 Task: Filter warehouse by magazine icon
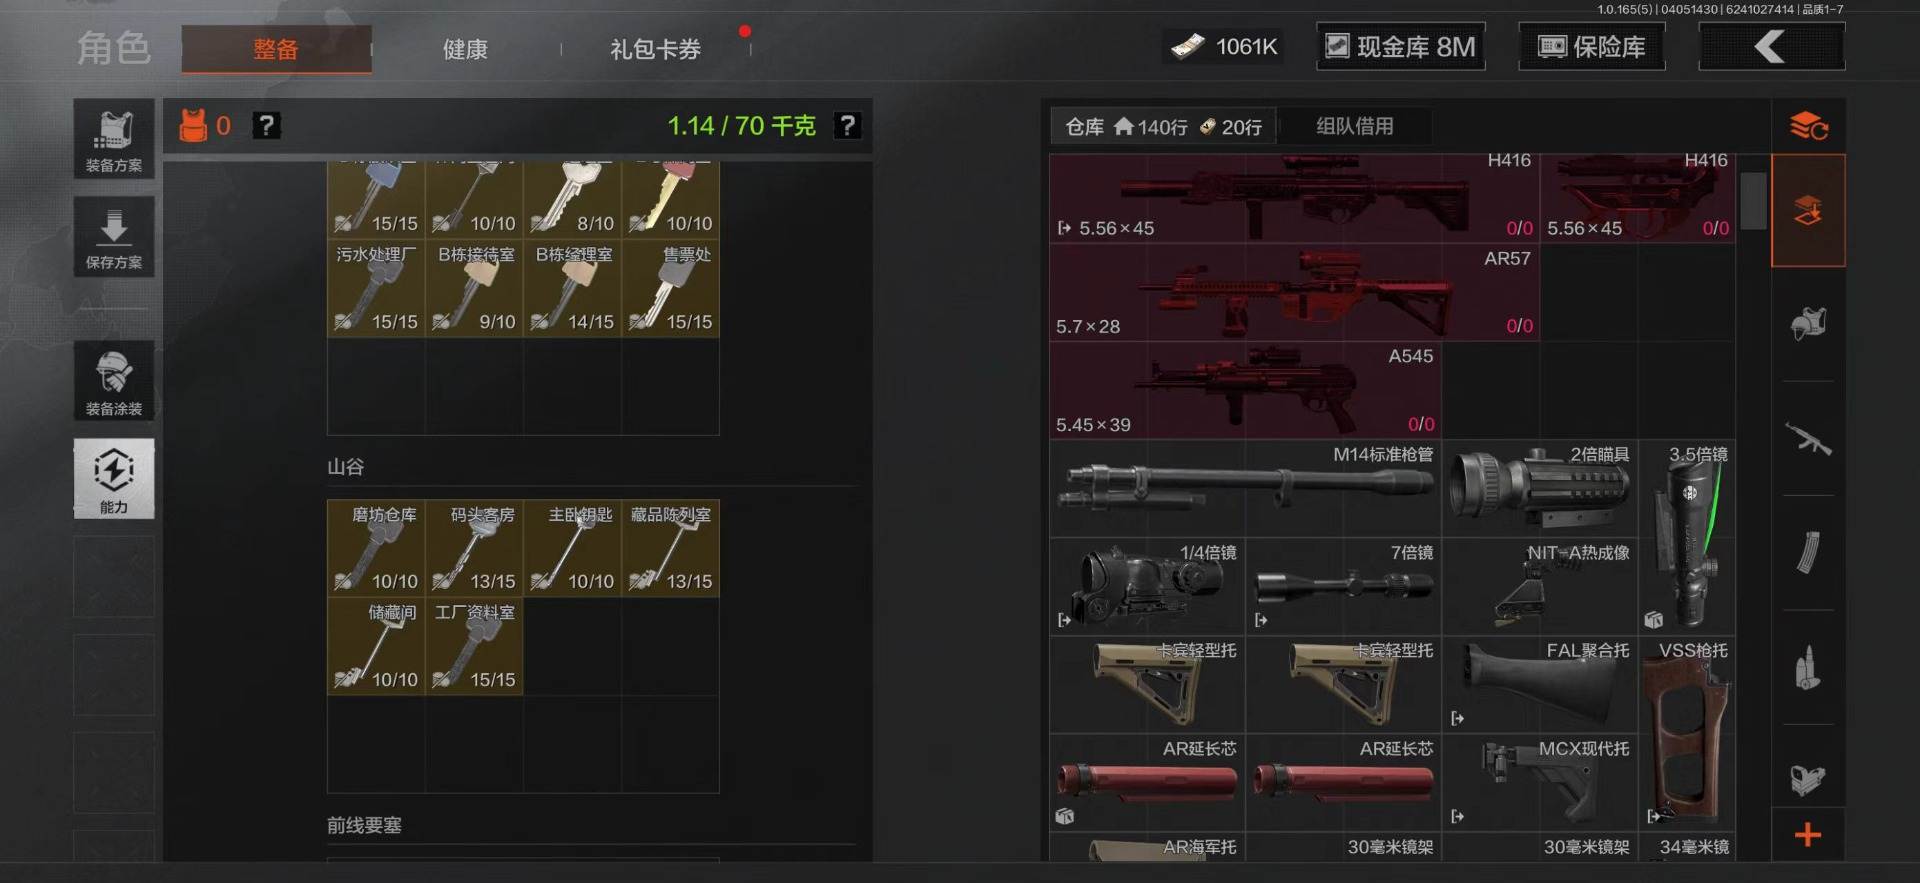[1808, 553]
